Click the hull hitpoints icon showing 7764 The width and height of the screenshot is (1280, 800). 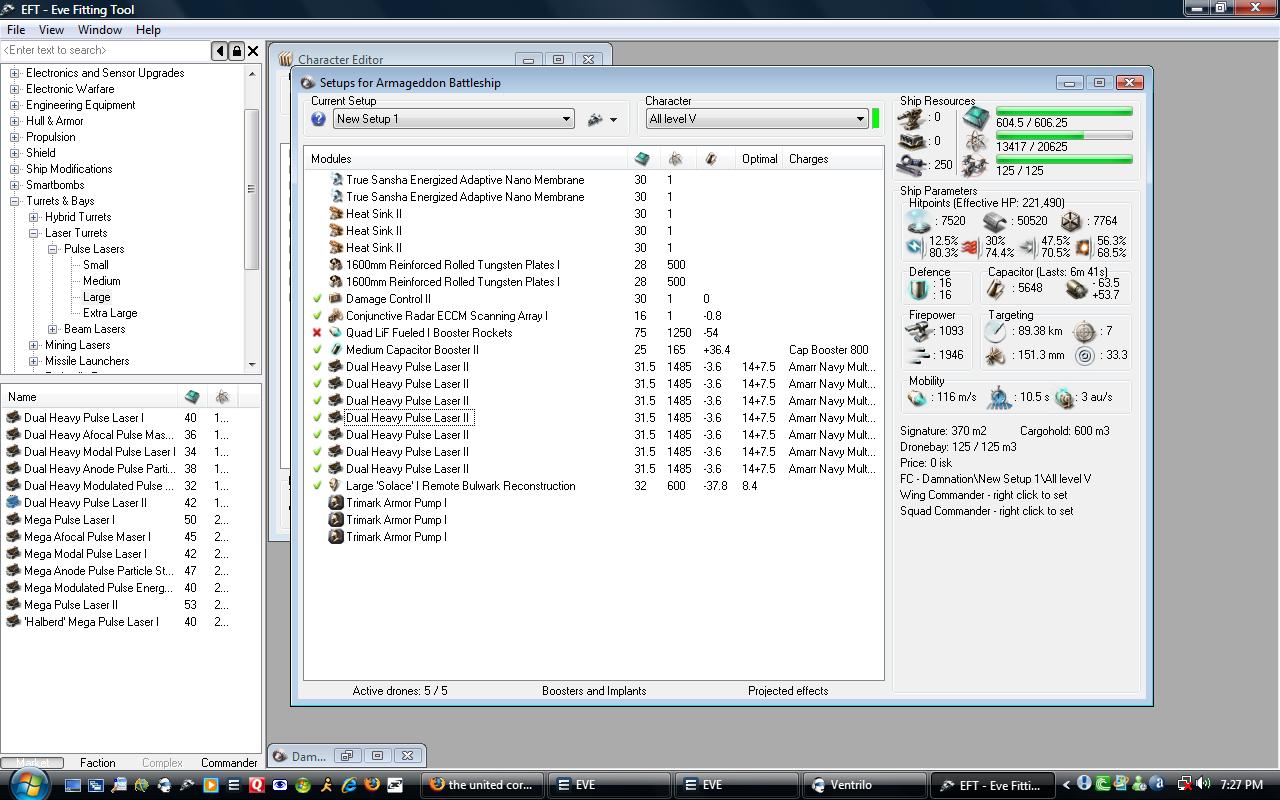click(1072, 221)
